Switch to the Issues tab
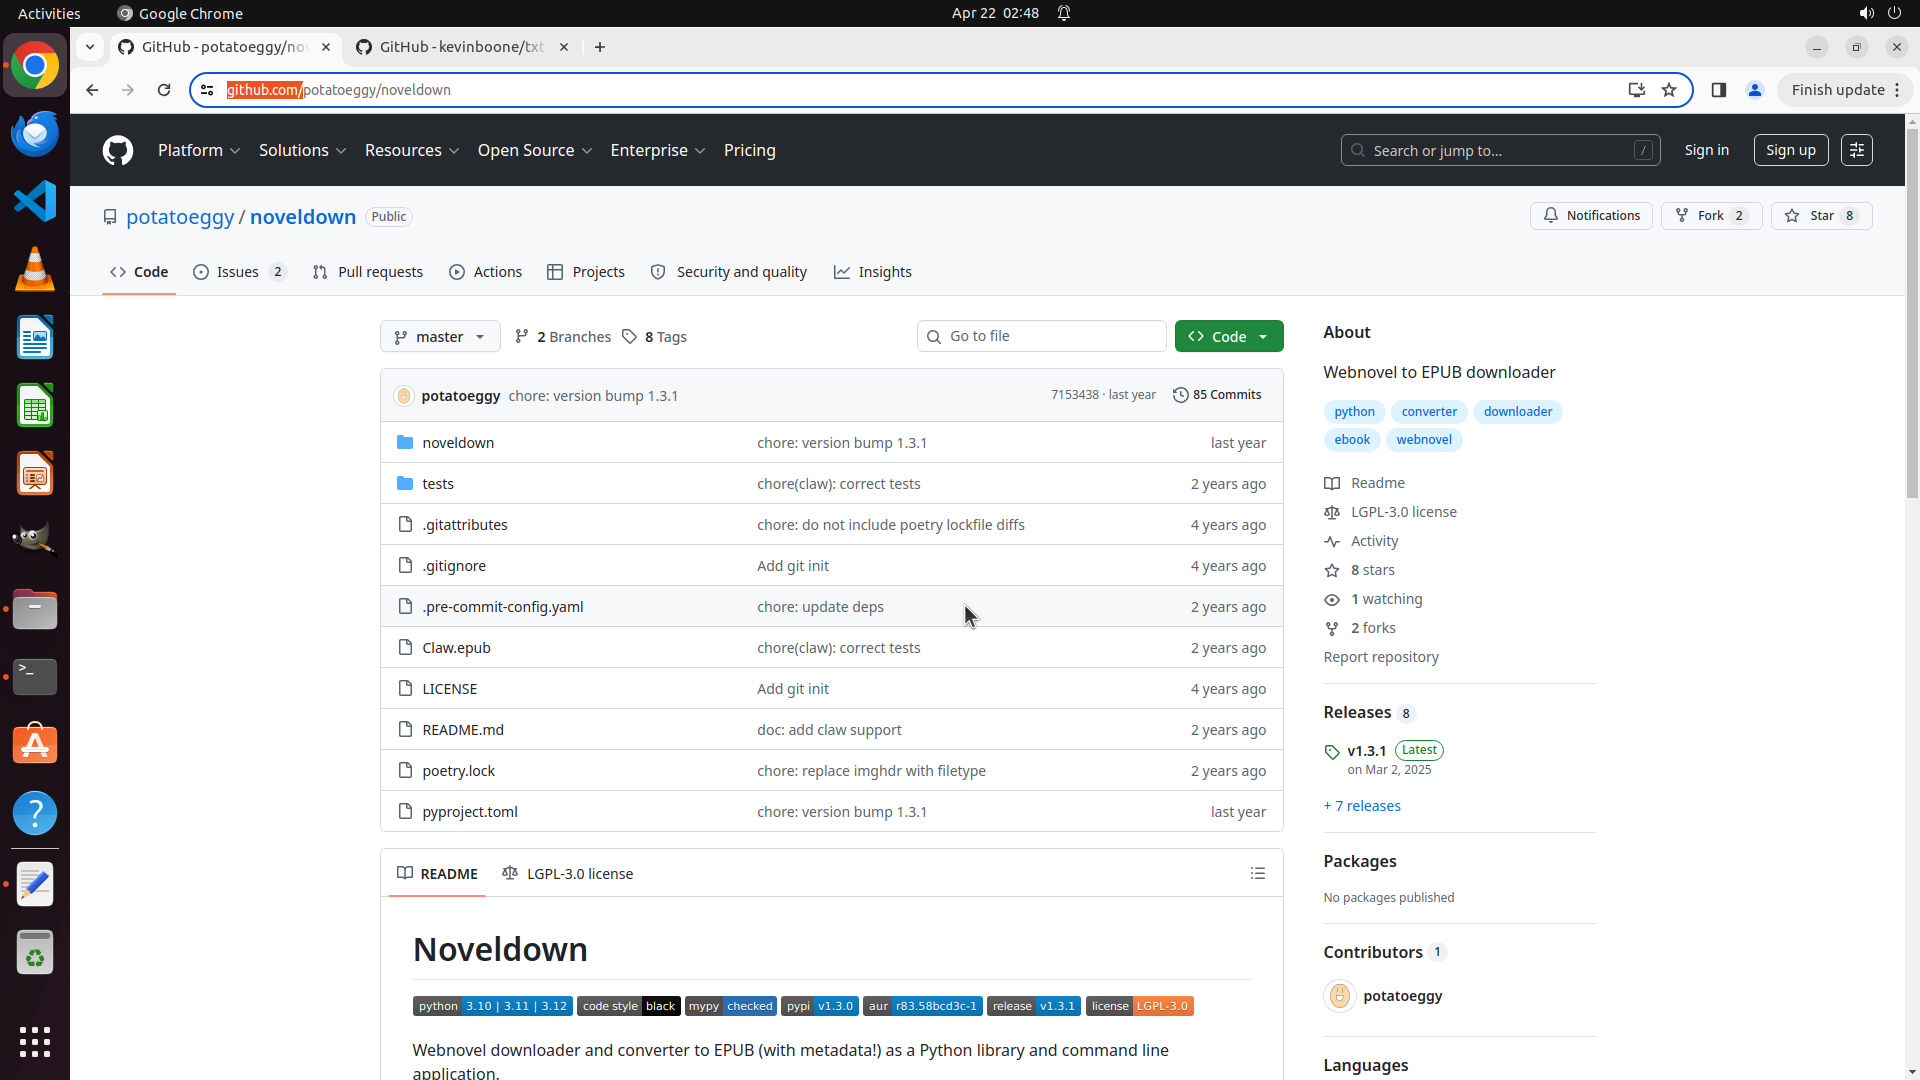1920x1080 pixels. point(239,272)
